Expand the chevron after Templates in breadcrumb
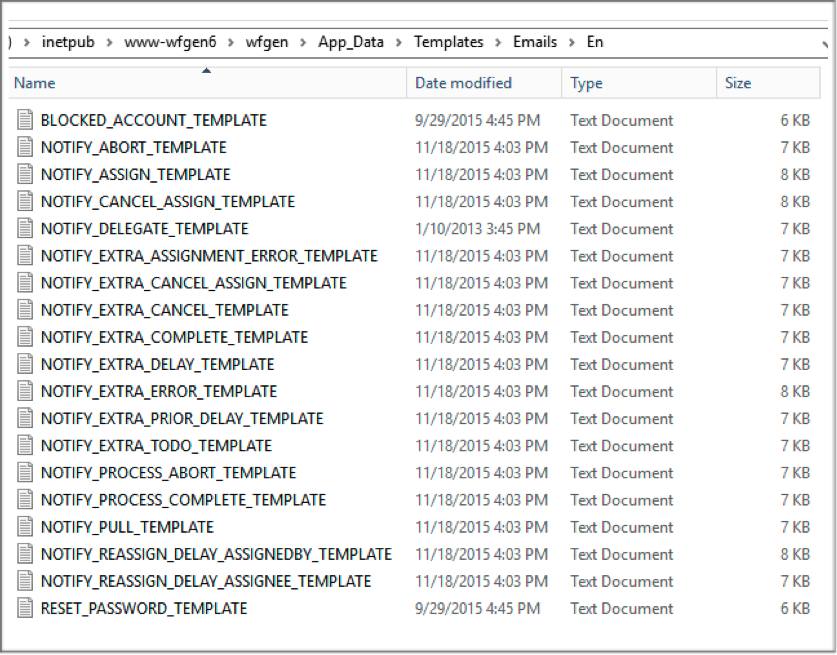The width and height of the screenshot is (837, 655). 498,43
